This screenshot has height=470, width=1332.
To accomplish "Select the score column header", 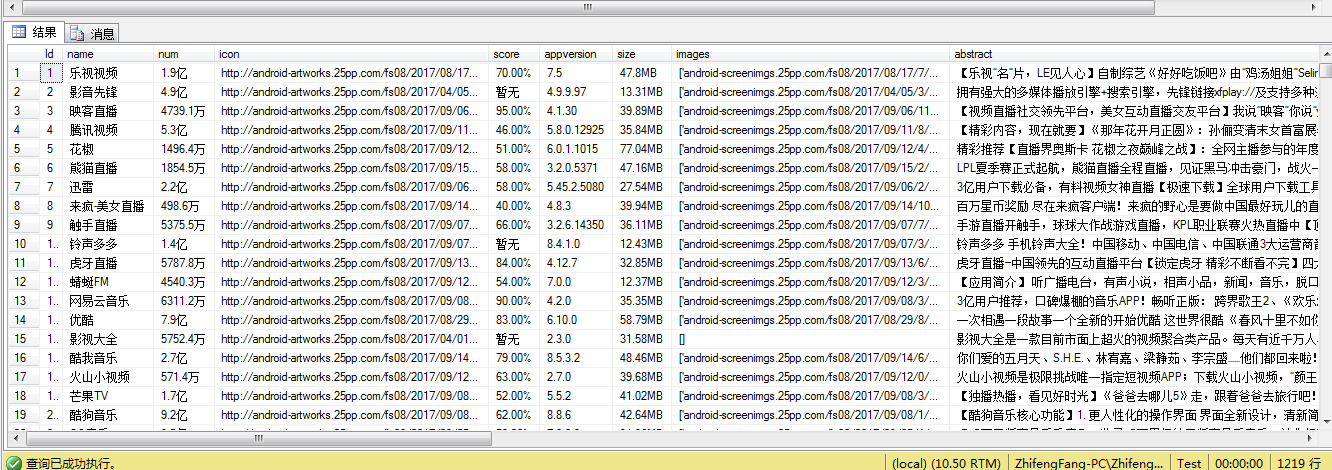I will coord(516,54).
